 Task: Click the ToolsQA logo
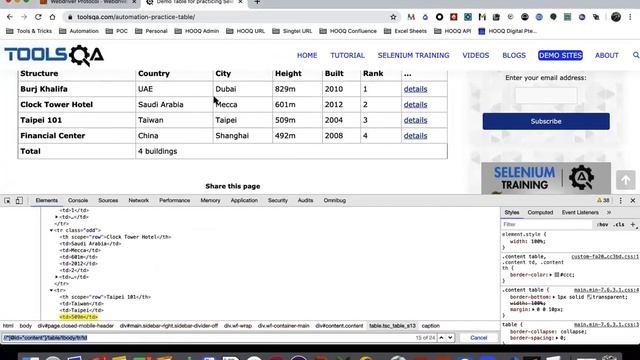54,56
